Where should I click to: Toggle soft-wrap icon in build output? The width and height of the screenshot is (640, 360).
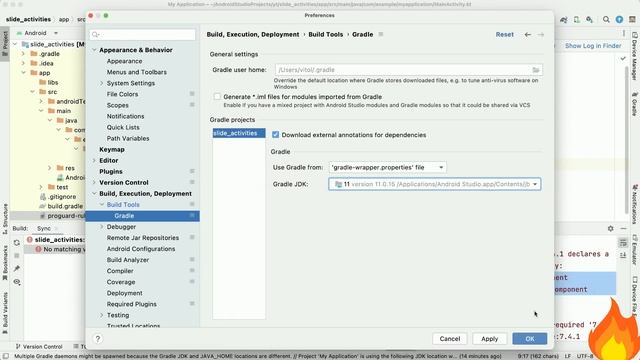(x=623, y=243)
